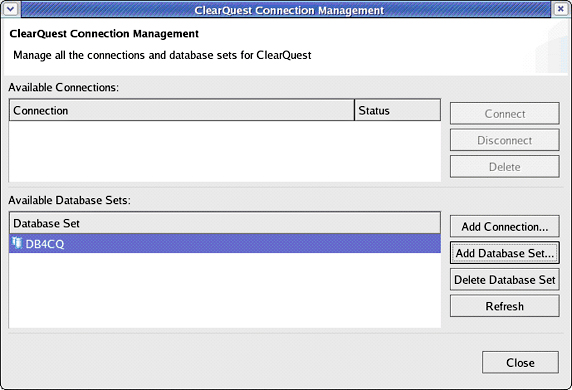Click the greyed-out Disconnect button

[505, 140]
